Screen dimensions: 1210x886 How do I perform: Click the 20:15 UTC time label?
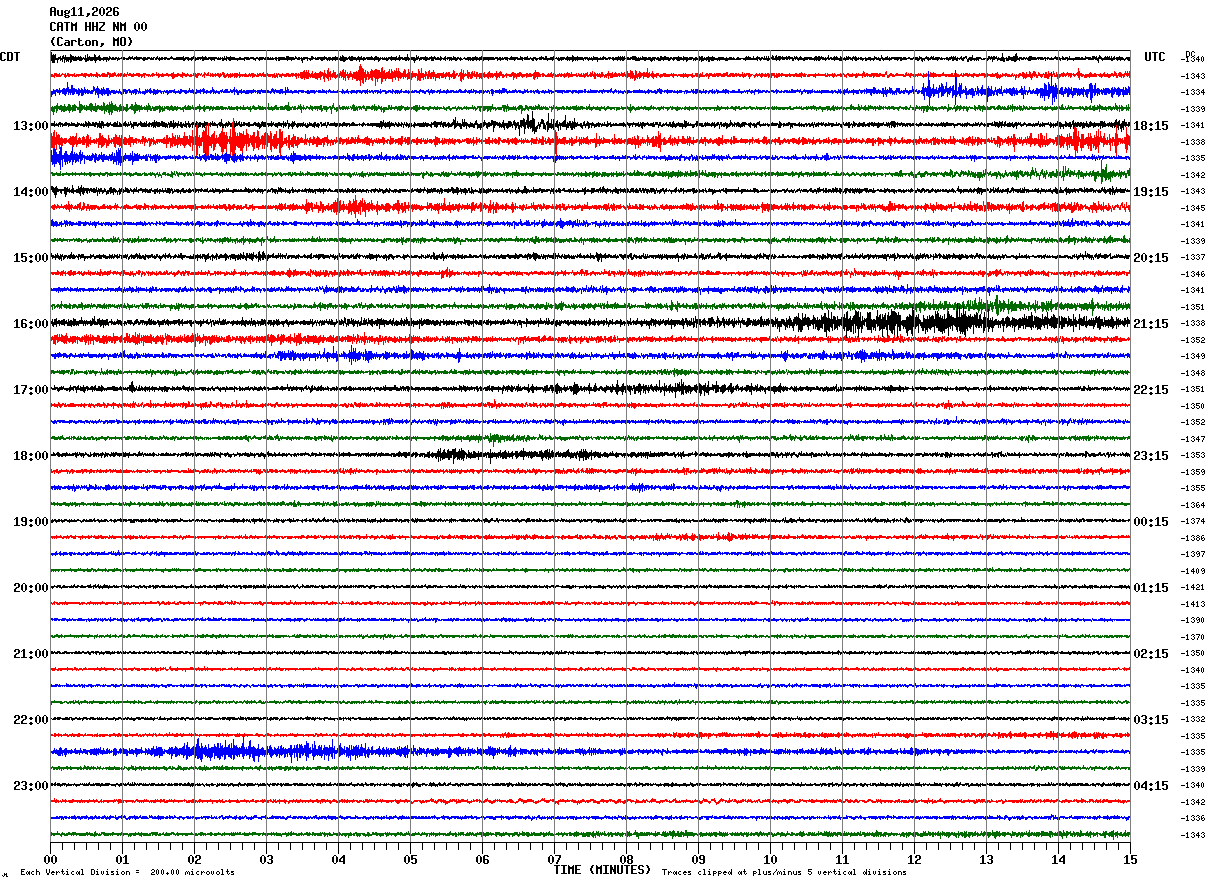[x=1151, y=257]
